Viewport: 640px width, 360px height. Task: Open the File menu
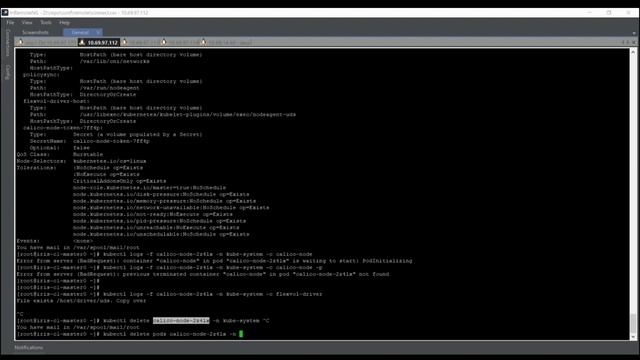(x=10, y=22)
